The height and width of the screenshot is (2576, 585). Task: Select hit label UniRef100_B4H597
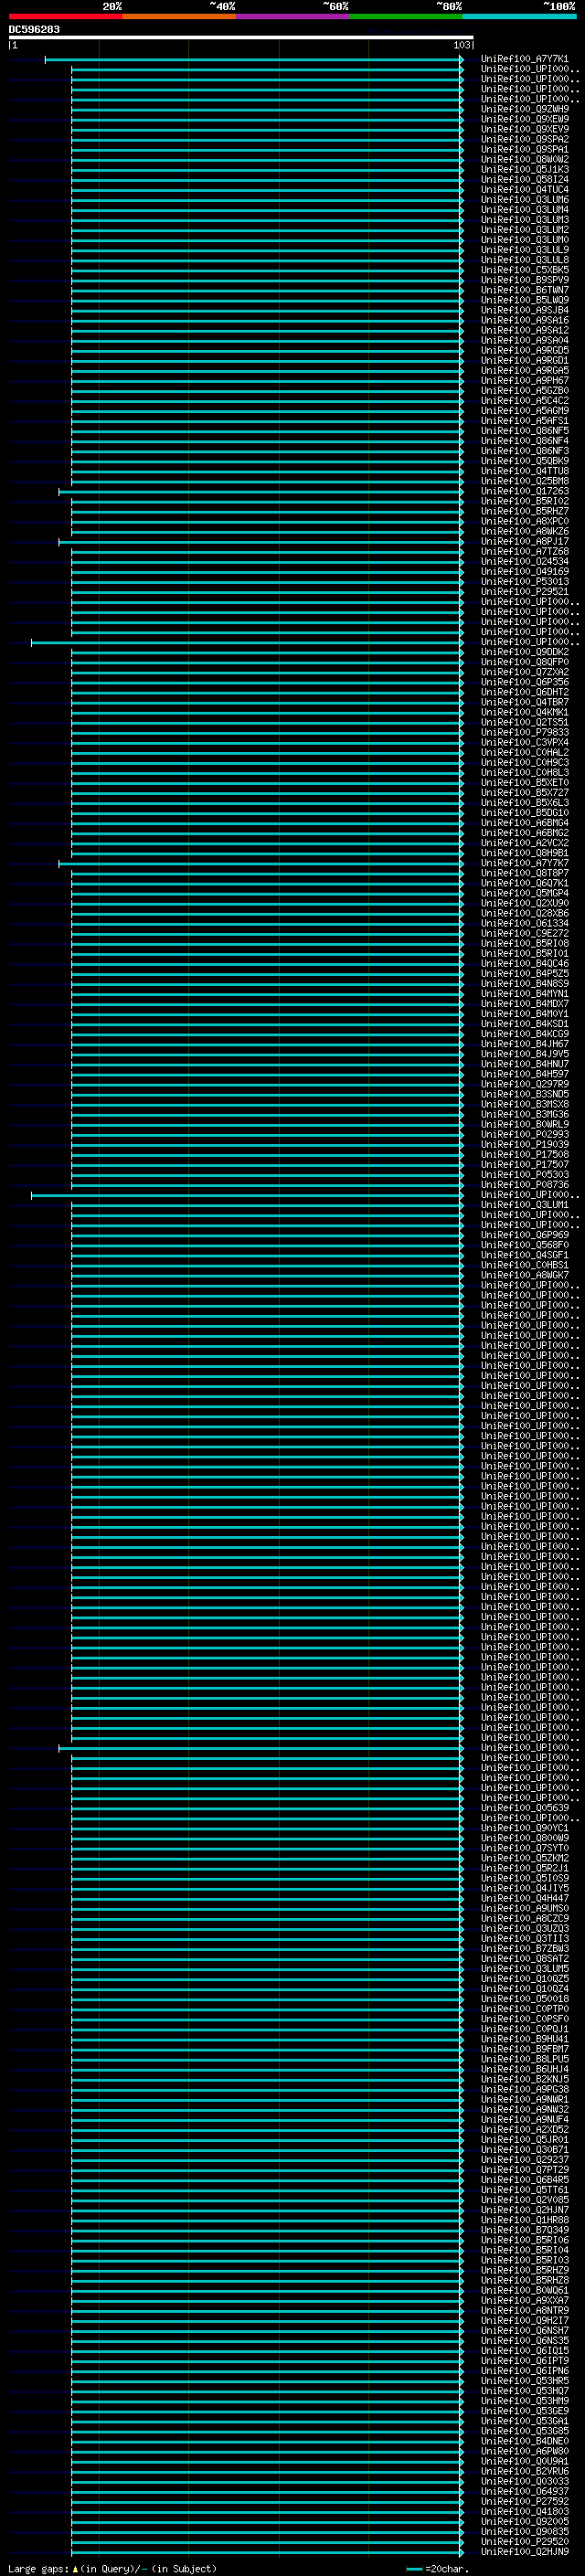(x=525, y=1074)
